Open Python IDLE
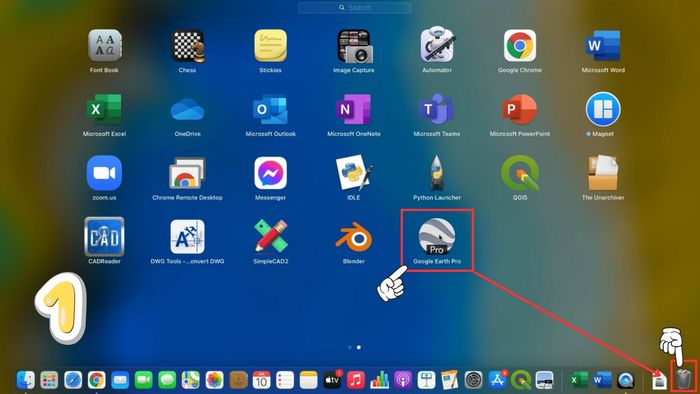 (x=354, y=173)
